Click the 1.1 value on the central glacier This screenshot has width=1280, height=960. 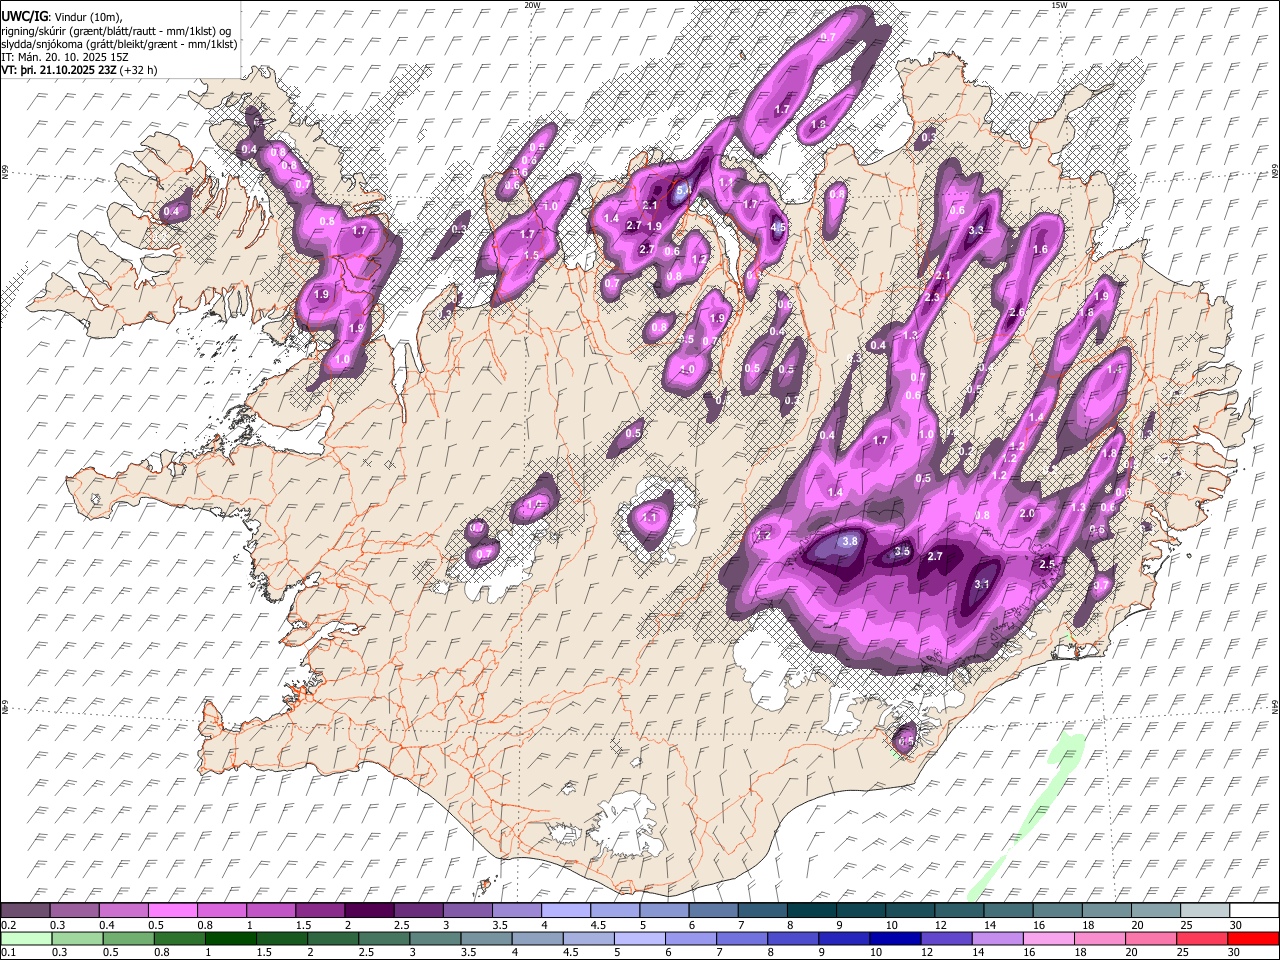[x=650, y=518]
